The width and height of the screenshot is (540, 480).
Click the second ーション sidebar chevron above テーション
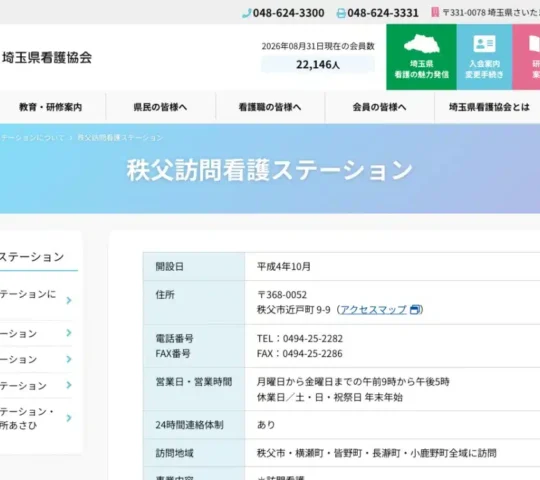tap(69, 359)
